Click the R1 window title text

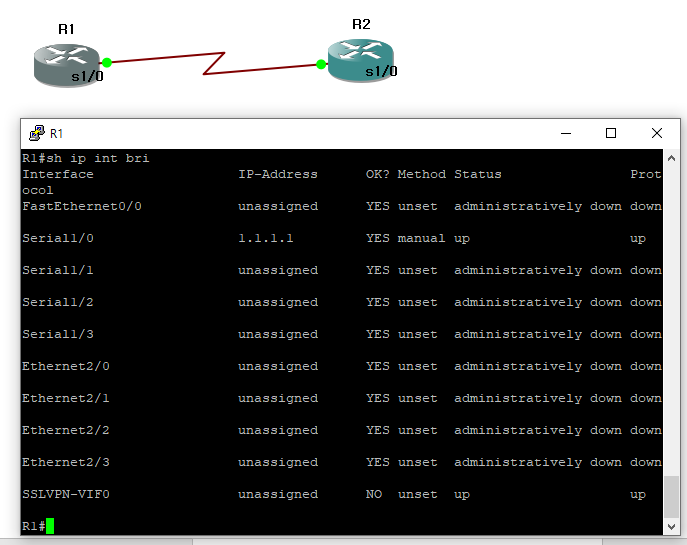coord(57,134)
